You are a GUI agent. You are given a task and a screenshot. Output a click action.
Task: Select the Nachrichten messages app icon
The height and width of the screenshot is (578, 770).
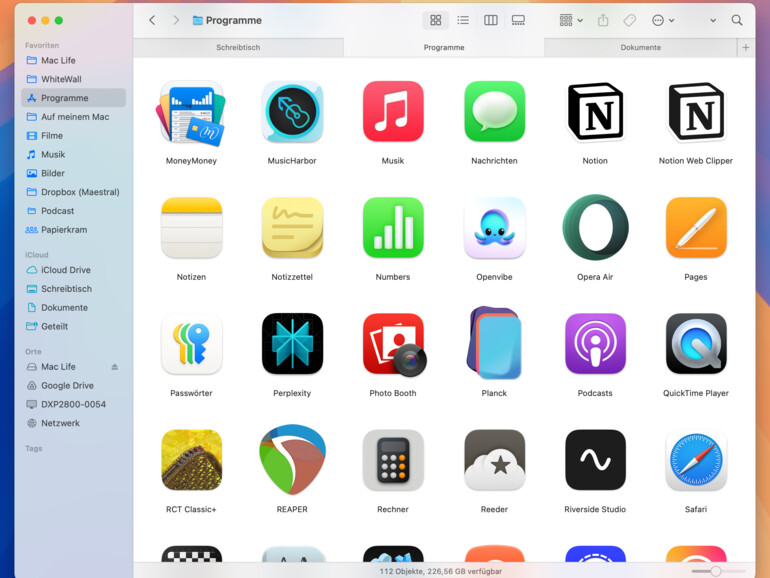pyautogui.click(x=495, y=111)
